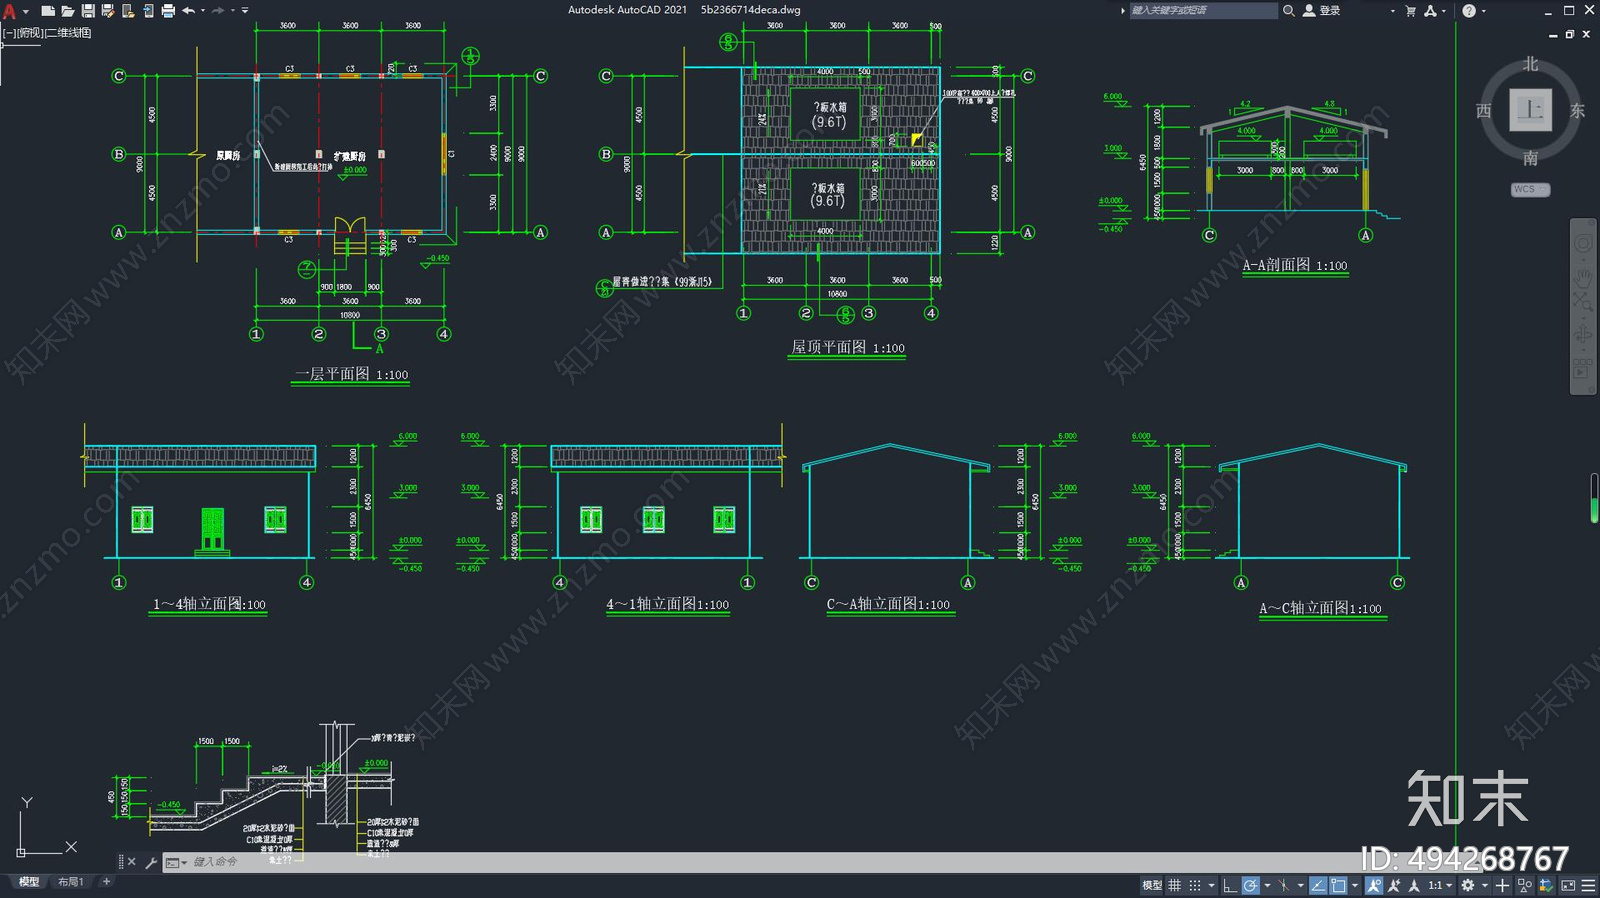The height and width of the screenshot is (898, 1600).
Task: Close the command line with X
Action: (x=131, y=862)
